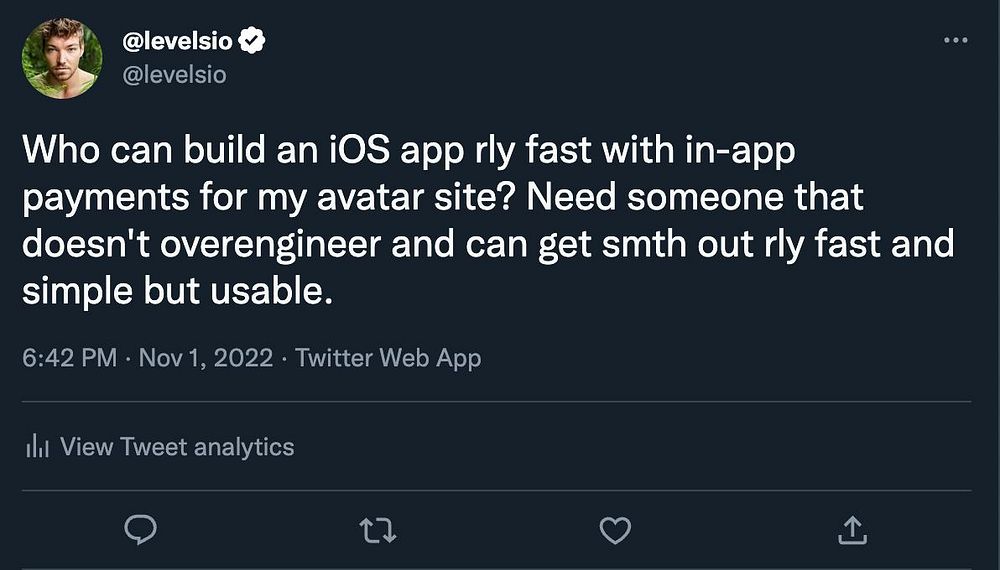The image size is (1000, 570).
Task: Open the View Tweet analytics link
Action: coord(176,446)
